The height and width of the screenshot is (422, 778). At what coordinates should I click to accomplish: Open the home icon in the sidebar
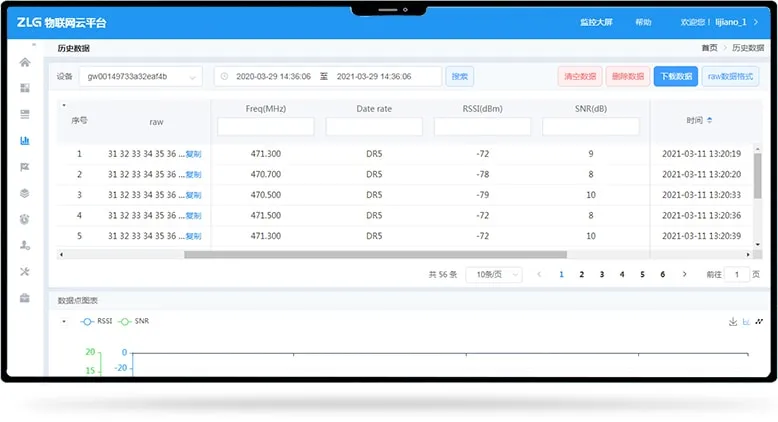point(25,62)
